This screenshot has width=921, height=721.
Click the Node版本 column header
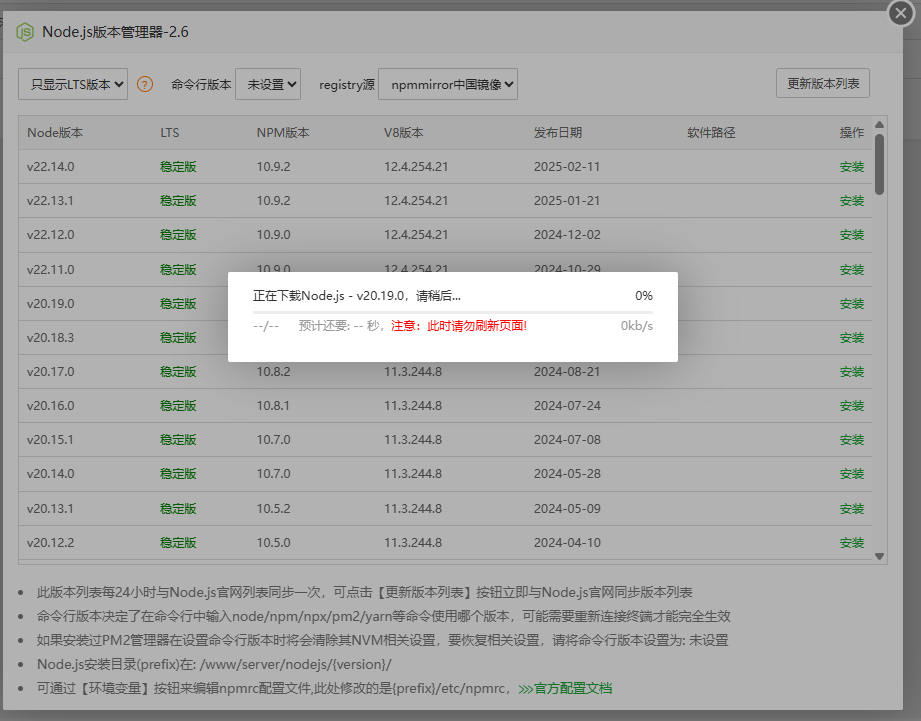(55, 133)
